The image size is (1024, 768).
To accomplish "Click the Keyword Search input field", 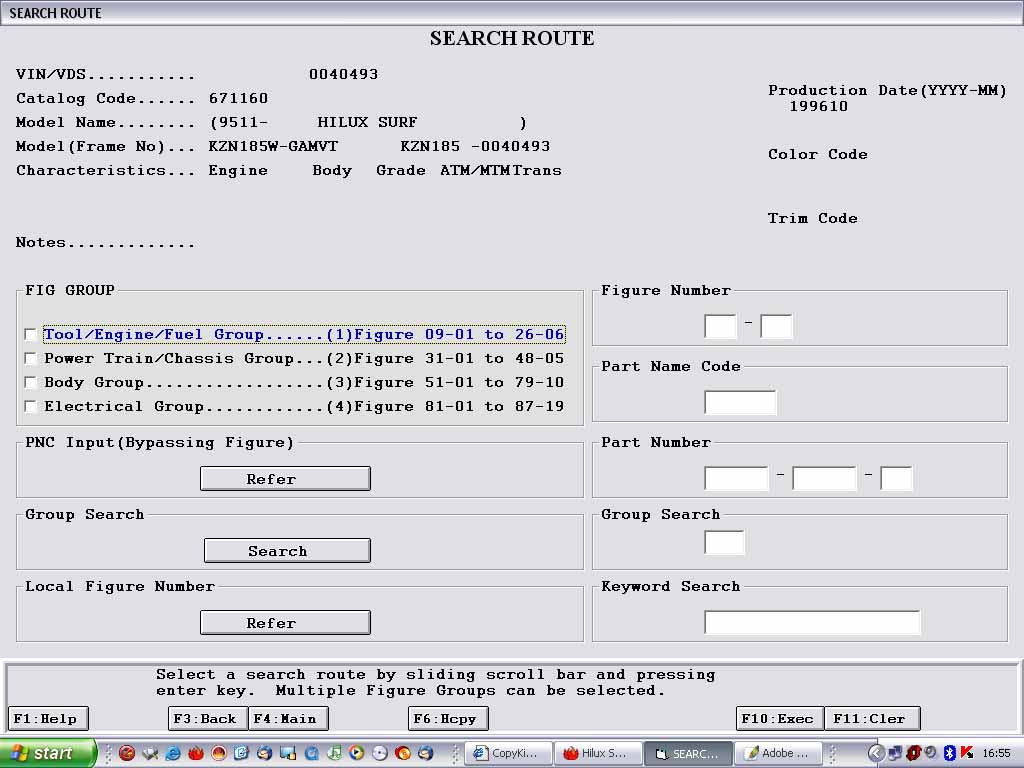I will tap(812, 623).
